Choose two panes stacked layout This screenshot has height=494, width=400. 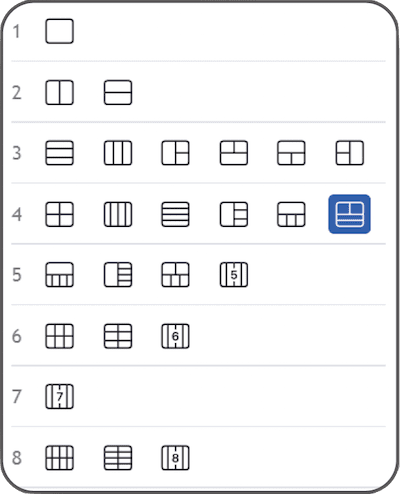(x=118, y=92)
